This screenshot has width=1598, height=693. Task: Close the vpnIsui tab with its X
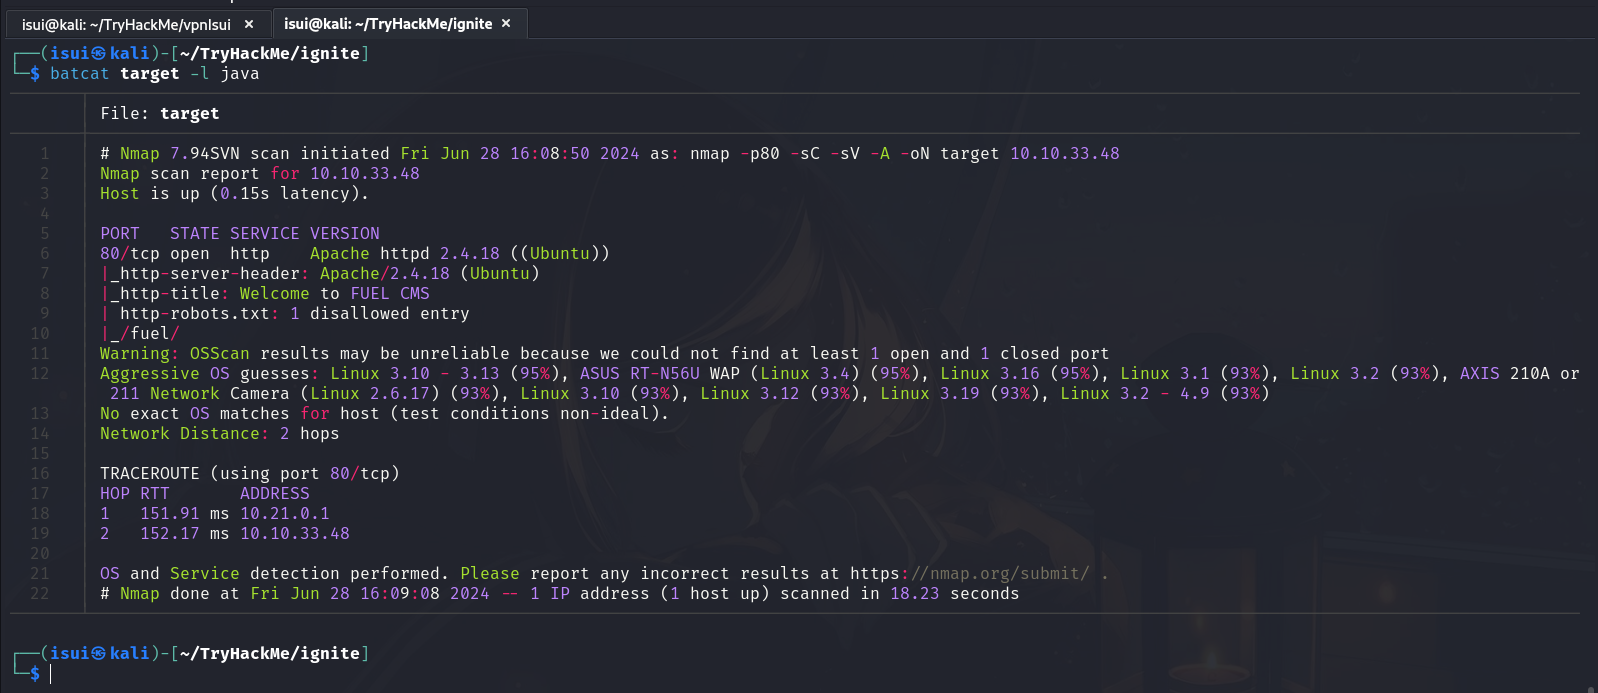[249, 24]
